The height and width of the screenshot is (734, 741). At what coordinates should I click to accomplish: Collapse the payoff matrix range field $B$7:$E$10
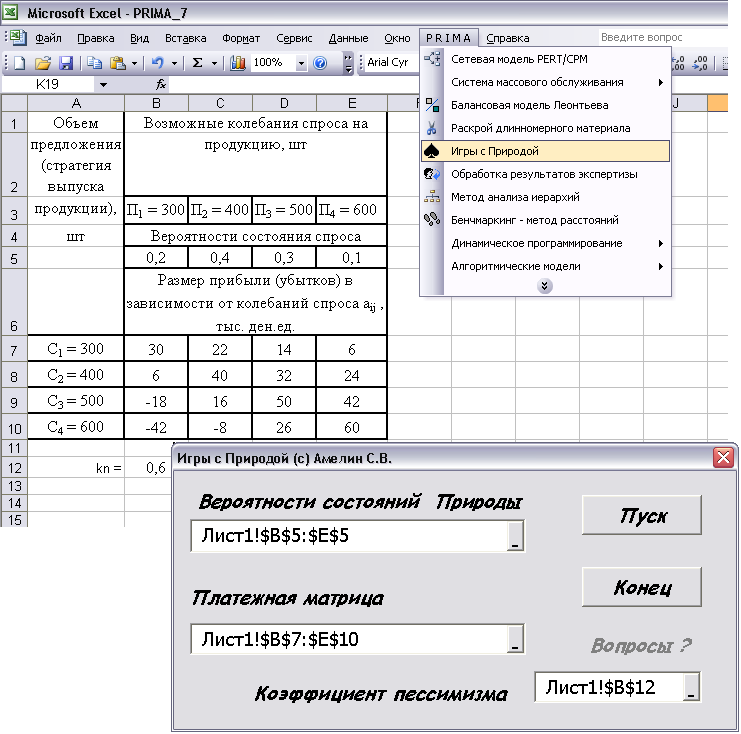point(515,639)
